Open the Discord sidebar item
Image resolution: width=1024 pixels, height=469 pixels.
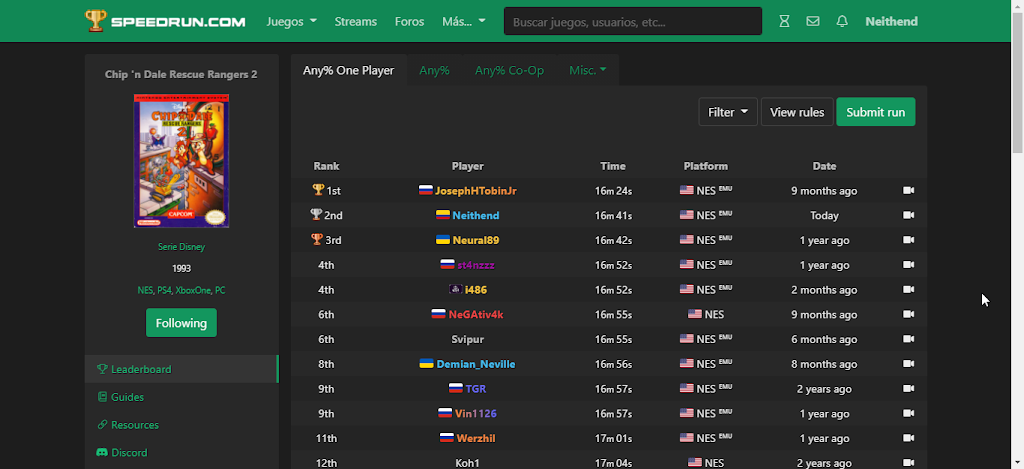(x=182, y=452)
